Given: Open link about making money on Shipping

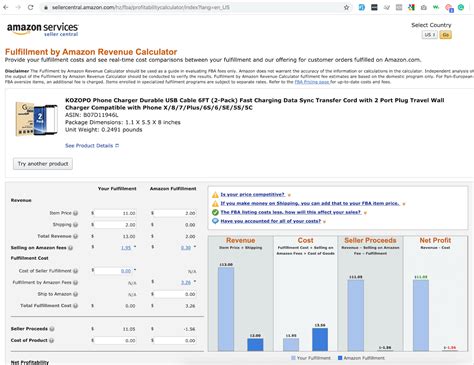Looking at the screenshot, I should pos(310,203).
